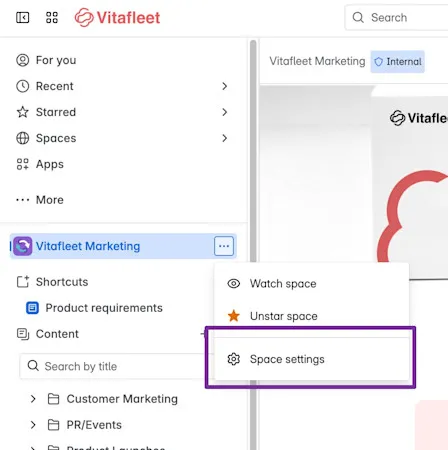Click the Vitafleet logo
Image resolution: width=448 pixels, height=450 pixels.
point(117,17)
